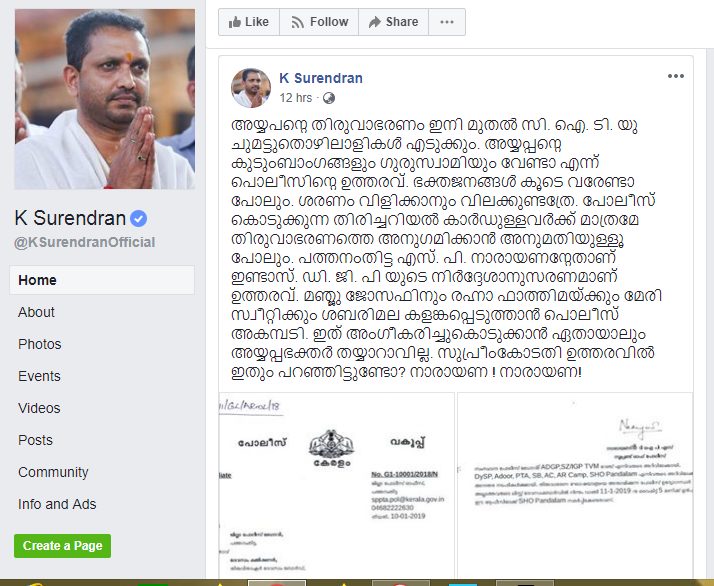Open the About section
This screenshot has width=714, height=586.
pos(36,312)
